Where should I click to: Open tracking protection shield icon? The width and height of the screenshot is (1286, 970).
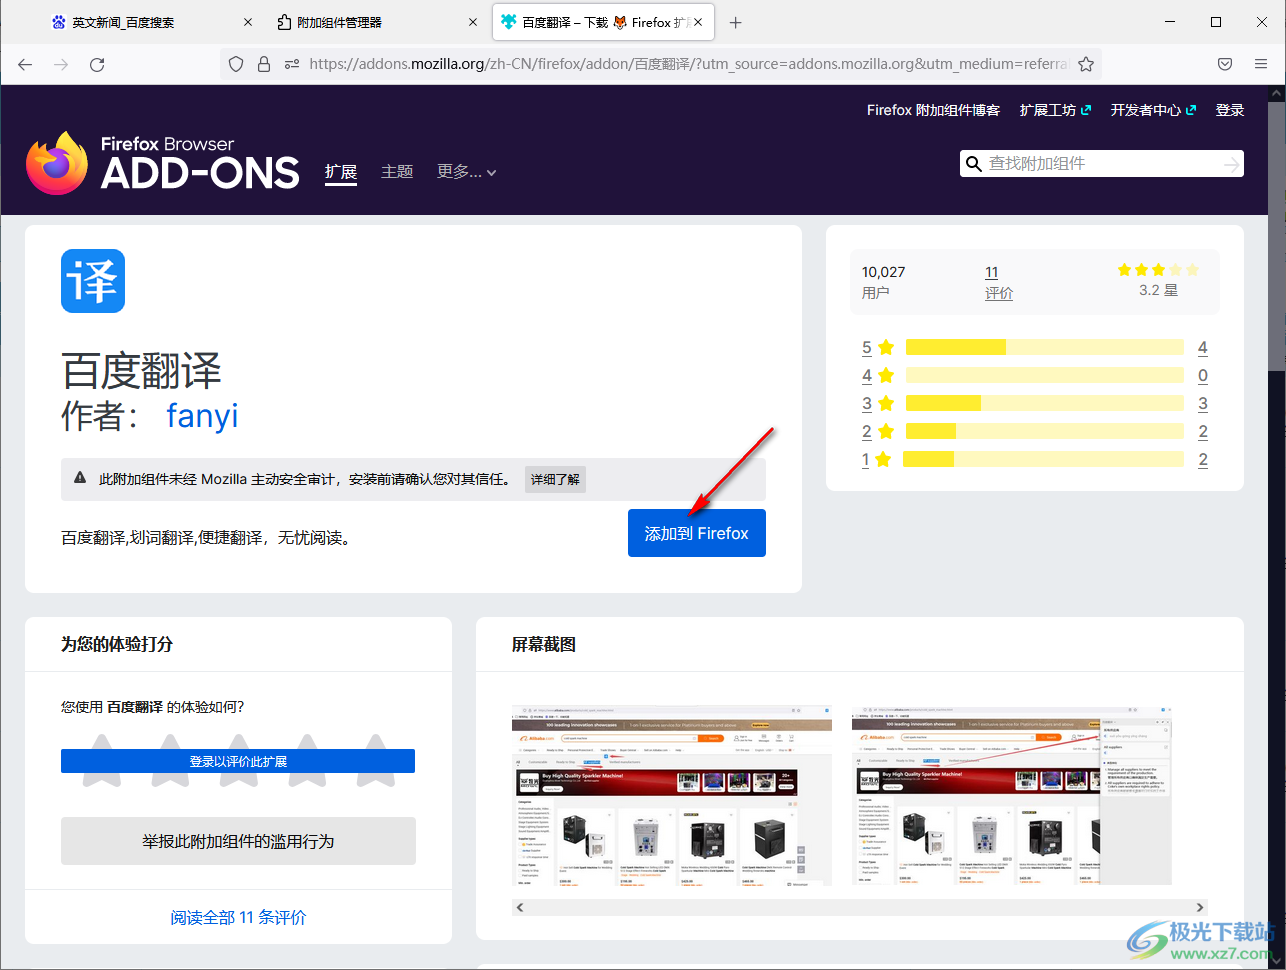point(236,64)
